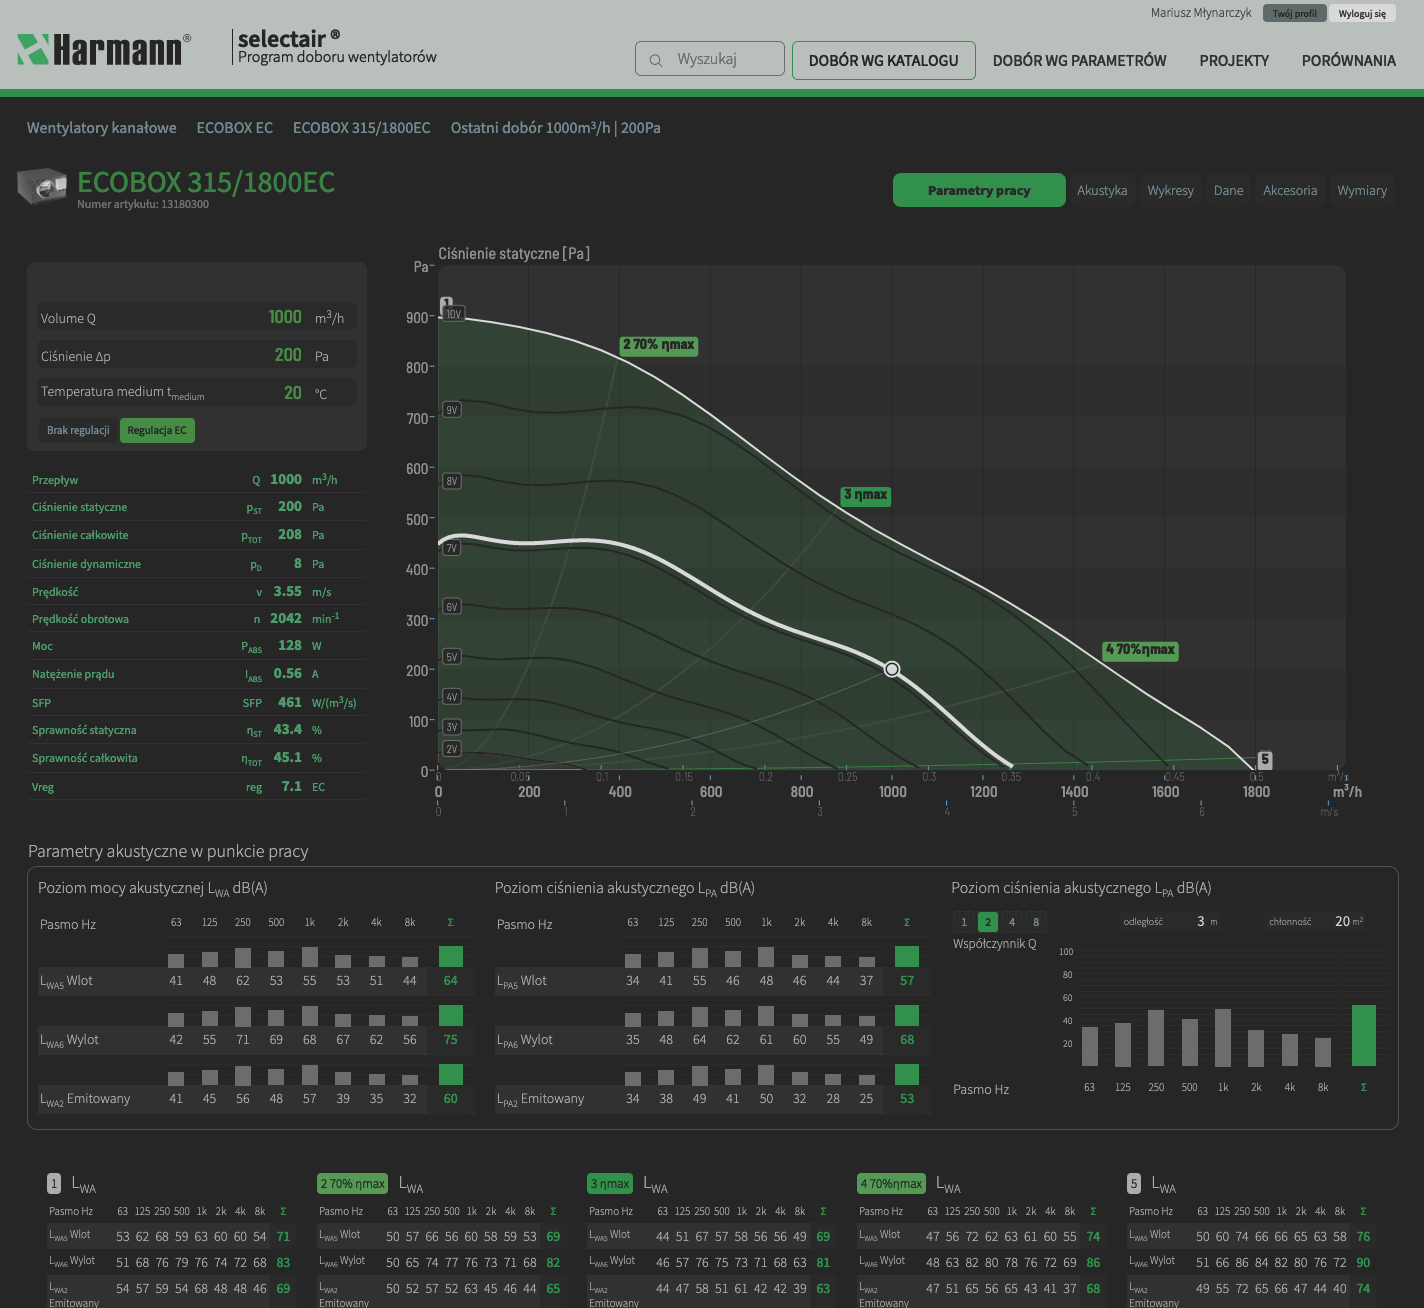Click the '1' LWA table badge
Image resolution: width=1424 pixels, height=1308 pixels.
coord(54,1184)
